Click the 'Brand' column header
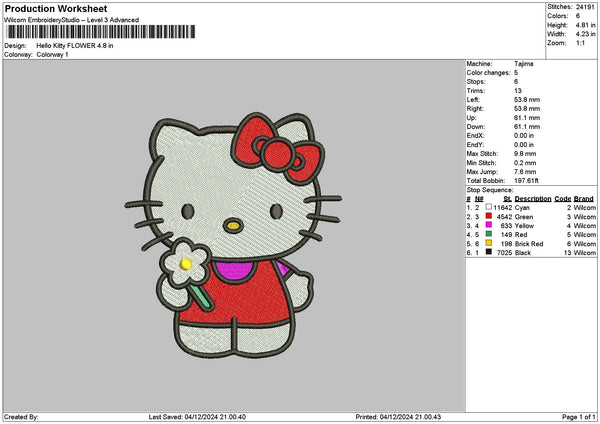 (584, 199)
